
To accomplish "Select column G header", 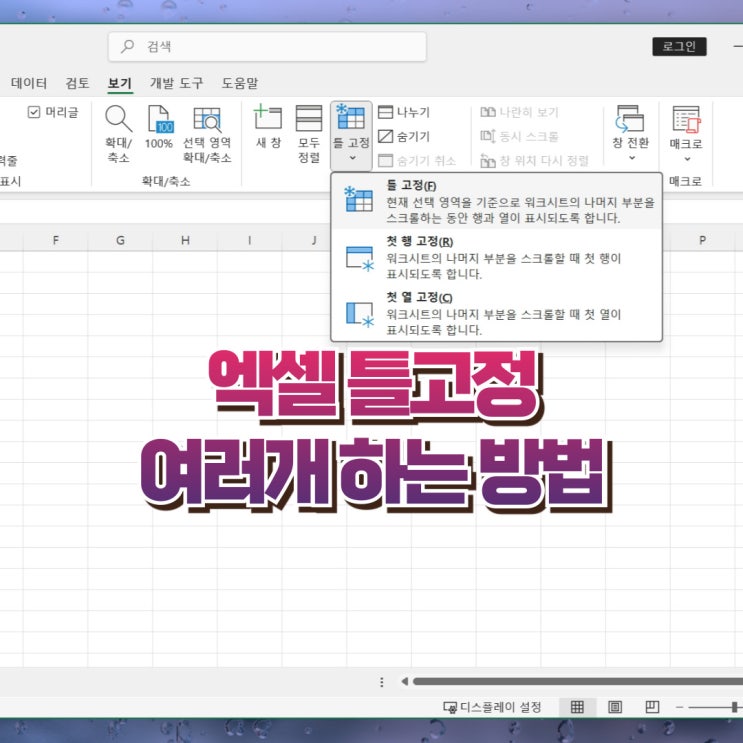I will click(120, 240).
